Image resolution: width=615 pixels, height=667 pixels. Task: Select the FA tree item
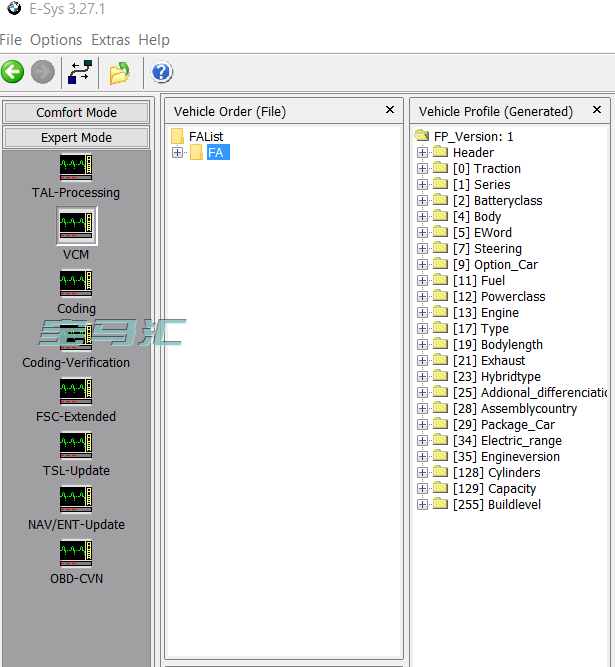pyautogui.click(x=218, y=152)
